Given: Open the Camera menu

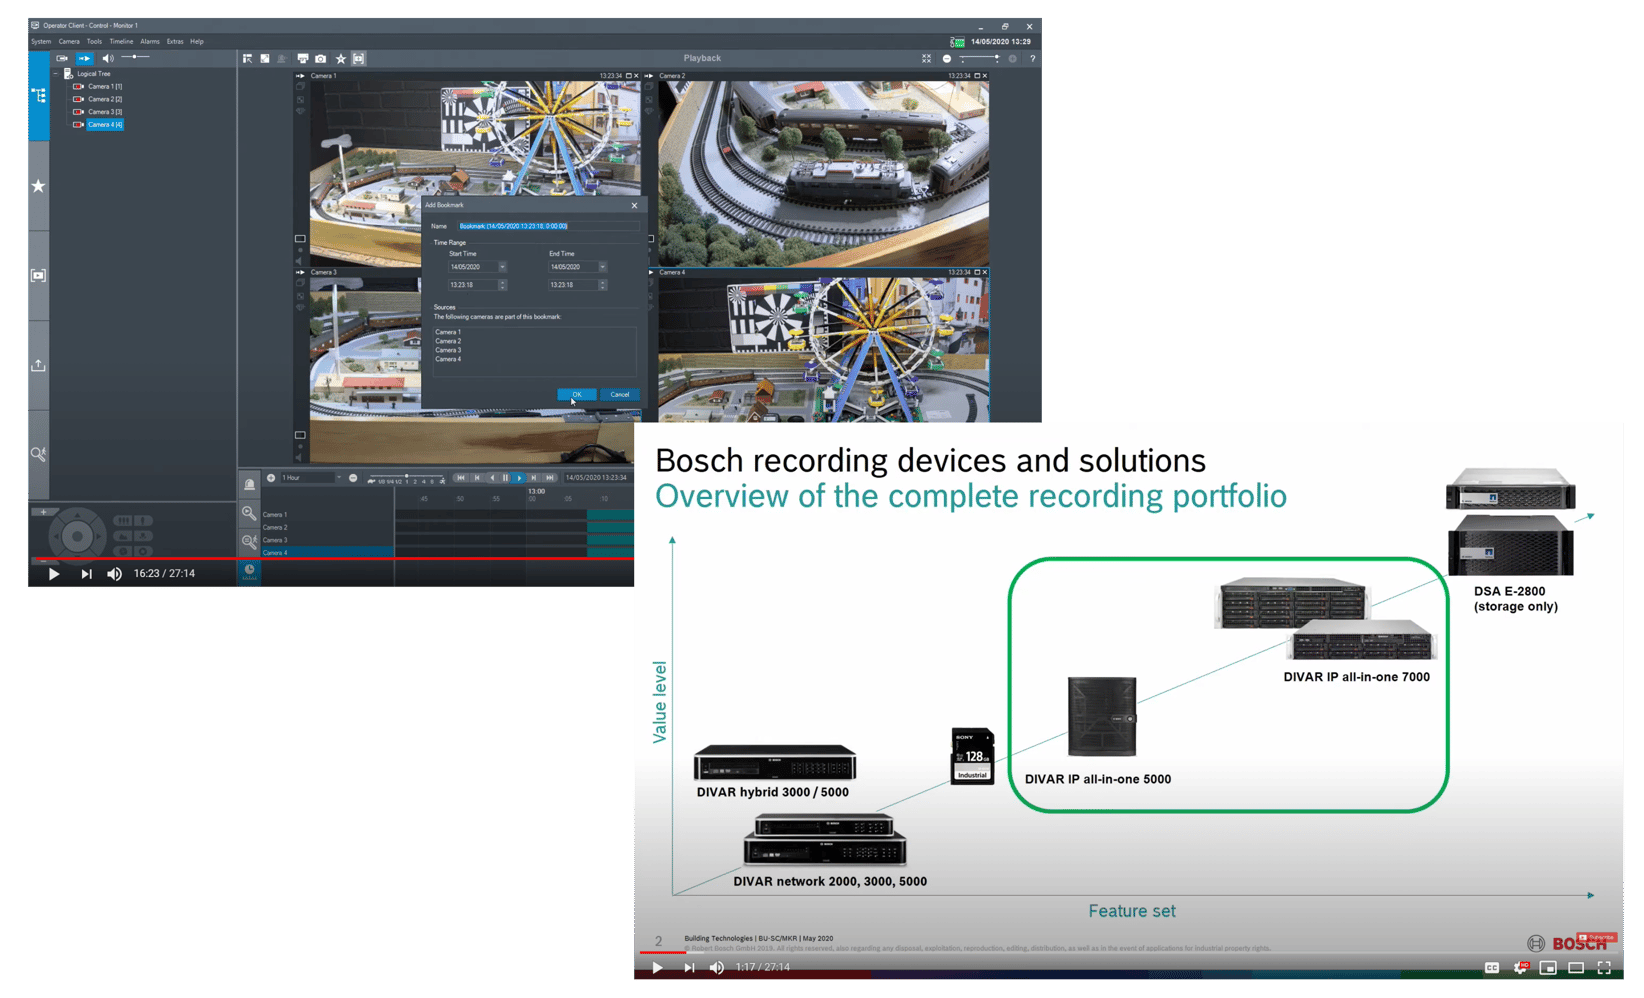Looking at the screenshot, I should click(69, 41).
